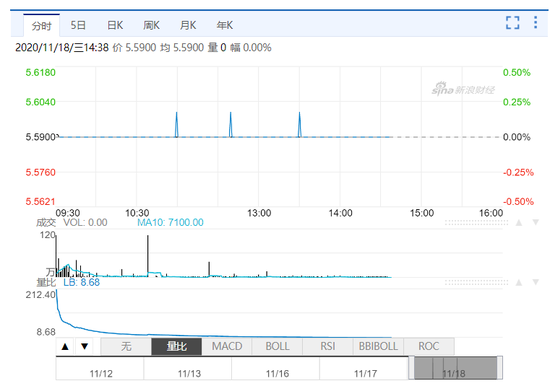Open fullscreen chart view icon
Viewport: 550px width, 386px height.
pos(512,23)
